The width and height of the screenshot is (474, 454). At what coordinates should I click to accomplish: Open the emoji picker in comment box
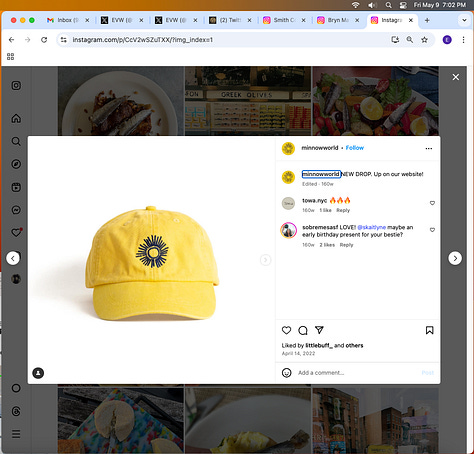click(x=286, y=373)
